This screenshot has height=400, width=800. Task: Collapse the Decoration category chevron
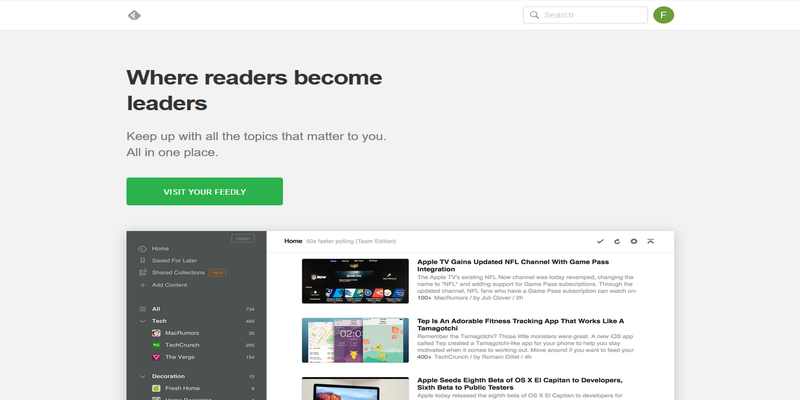(142, 376)
